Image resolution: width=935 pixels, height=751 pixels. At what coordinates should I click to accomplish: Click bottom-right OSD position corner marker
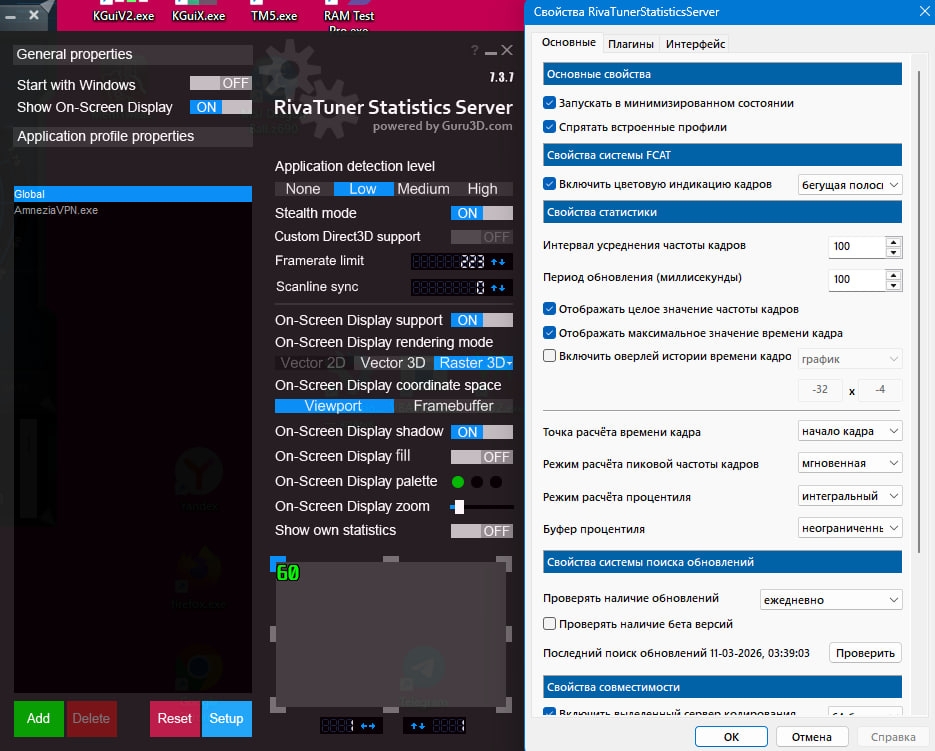pyautogui.click(x=504, y=706)
